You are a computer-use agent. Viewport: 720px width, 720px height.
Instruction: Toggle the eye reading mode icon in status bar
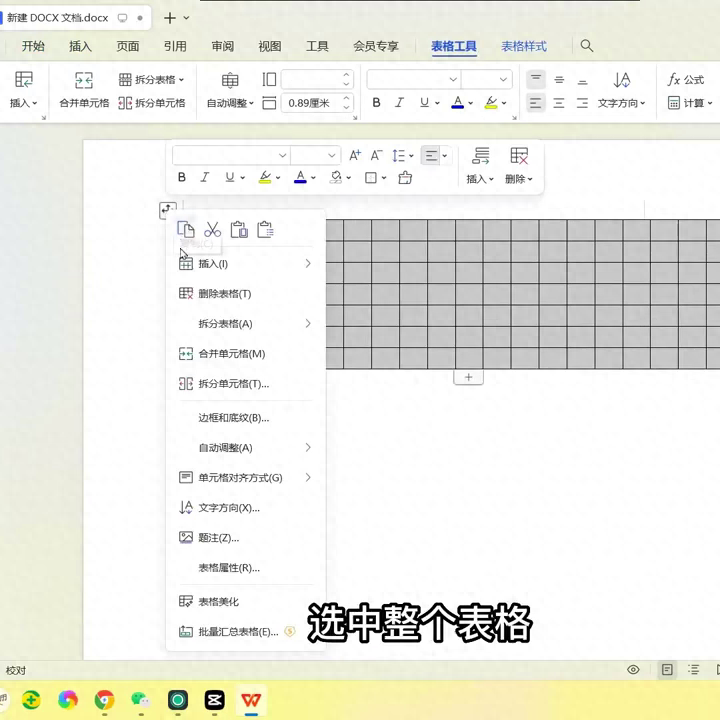click(x=633, y=670)
